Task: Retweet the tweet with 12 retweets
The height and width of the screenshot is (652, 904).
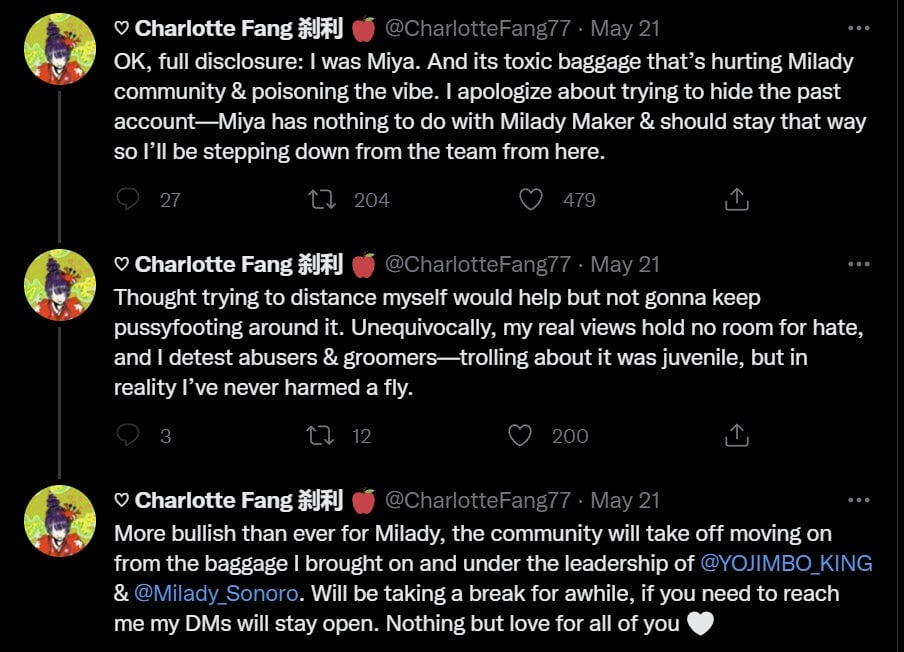Action: click(x=324, y=435)
